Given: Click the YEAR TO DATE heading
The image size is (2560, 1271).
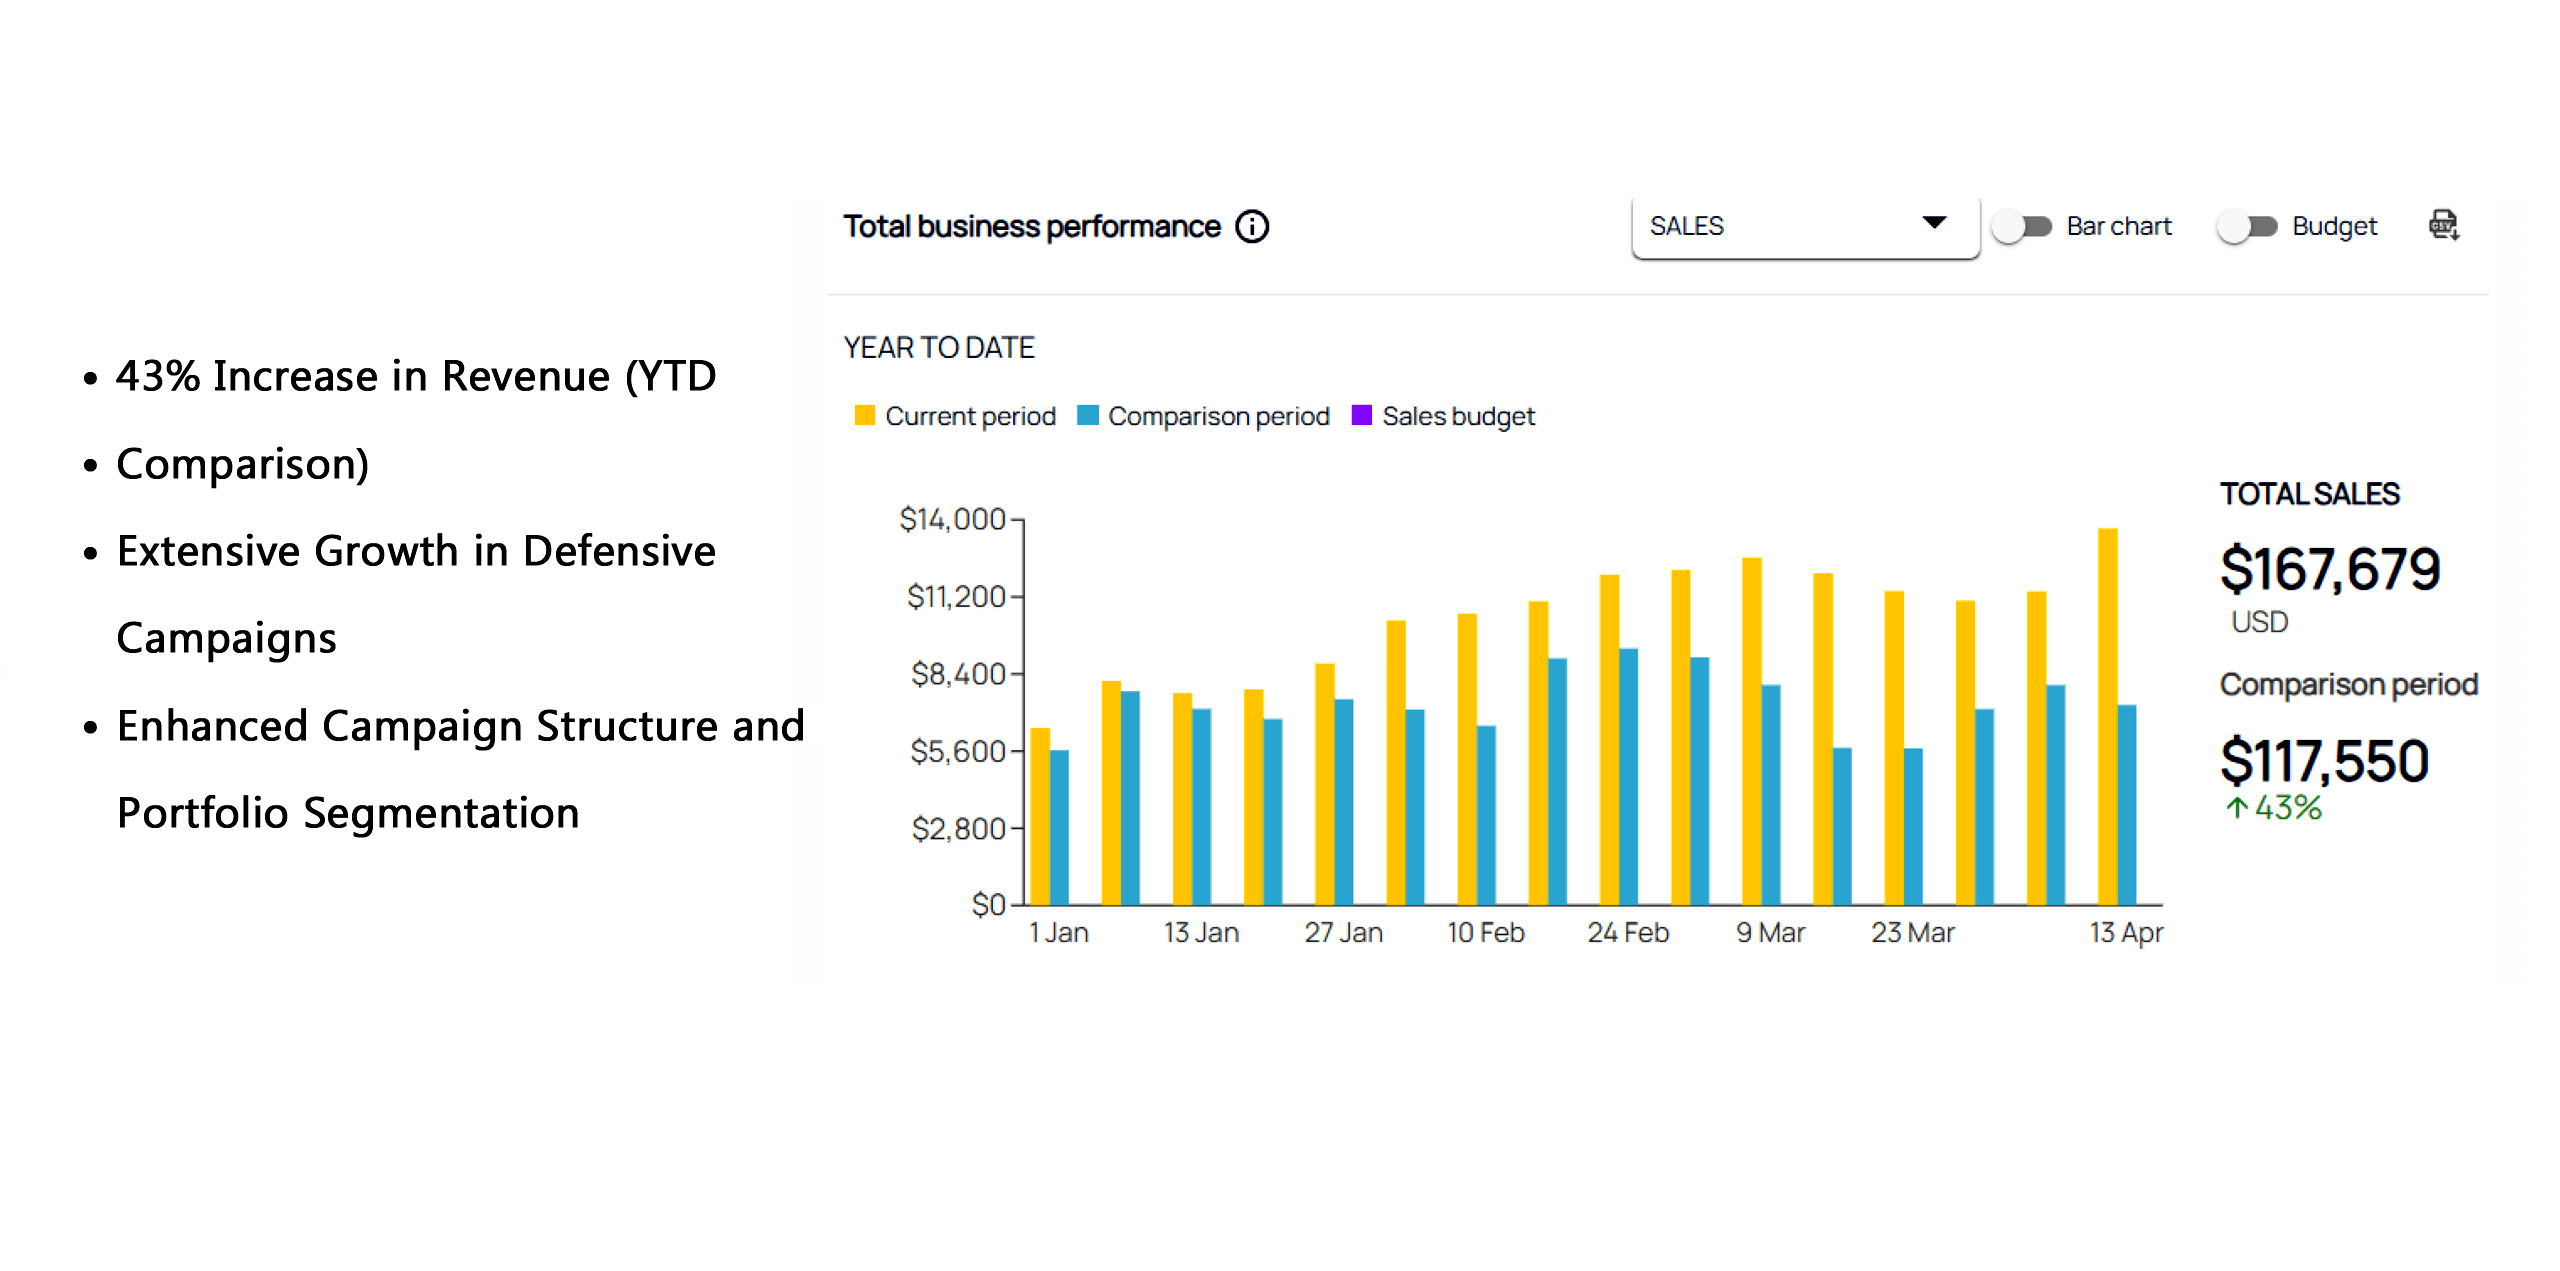Looking at the screenshot, I should tap(938, 348).
